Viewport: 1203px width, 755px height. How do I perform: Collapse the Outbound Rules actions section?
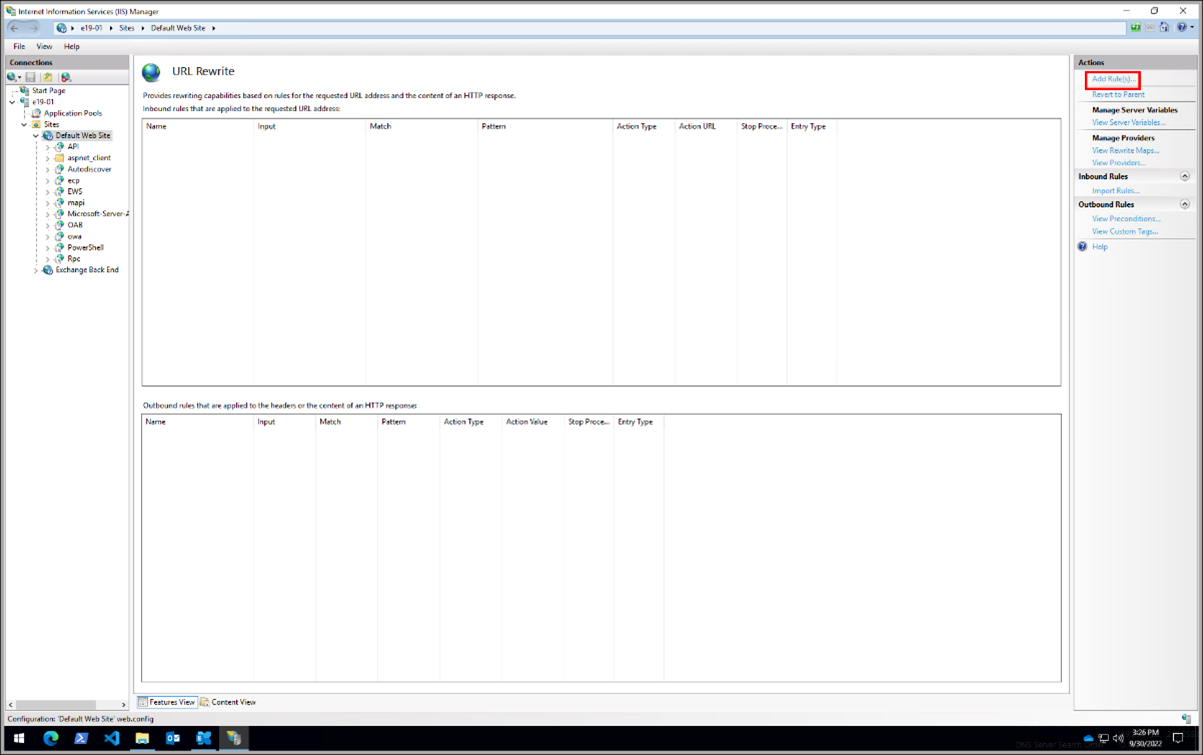(x=1185, y=204)
